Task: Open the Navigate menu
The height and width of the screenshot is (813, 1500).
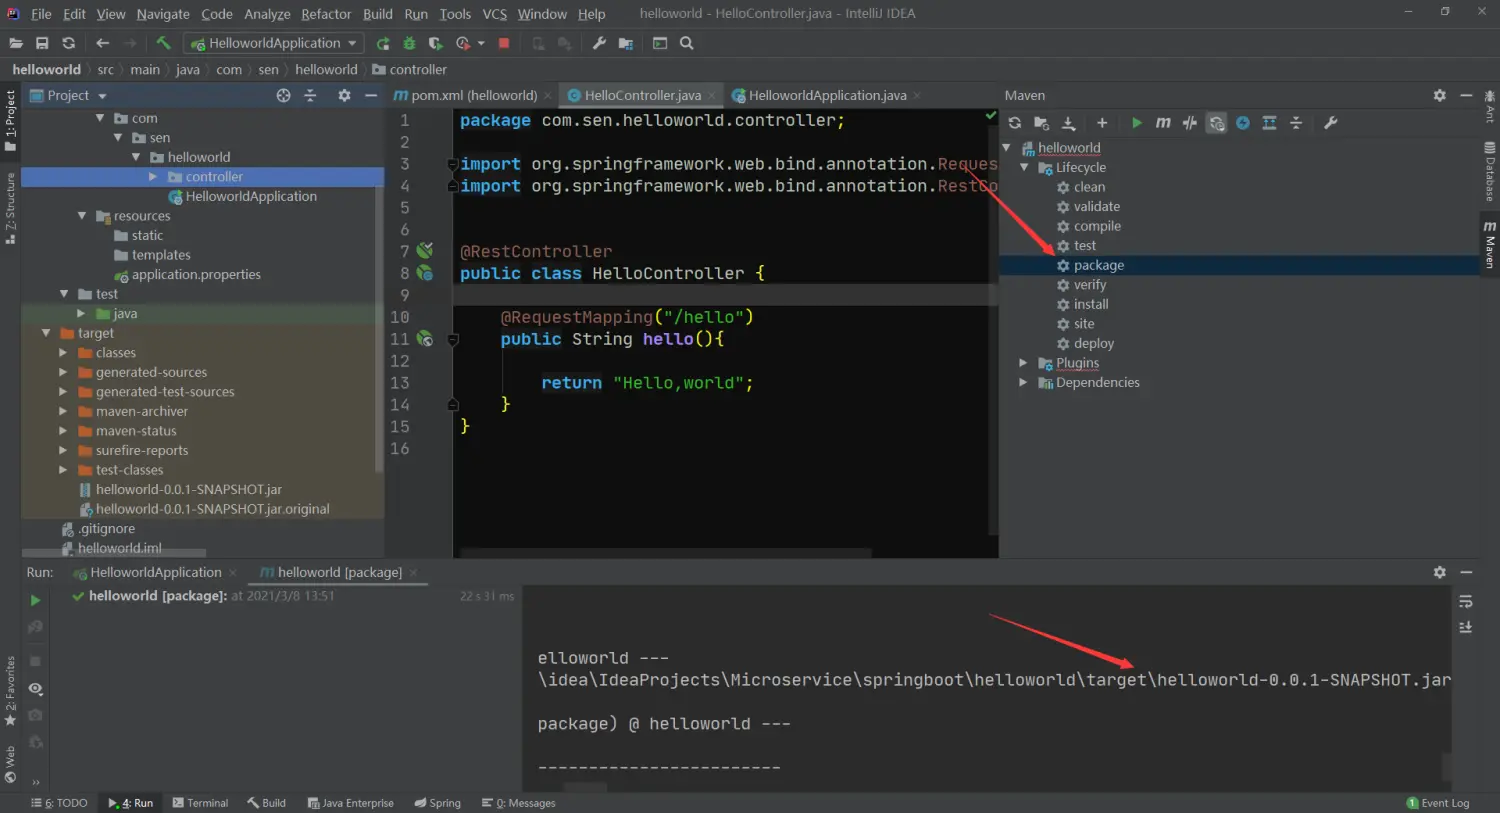Action: coord(163,14)
